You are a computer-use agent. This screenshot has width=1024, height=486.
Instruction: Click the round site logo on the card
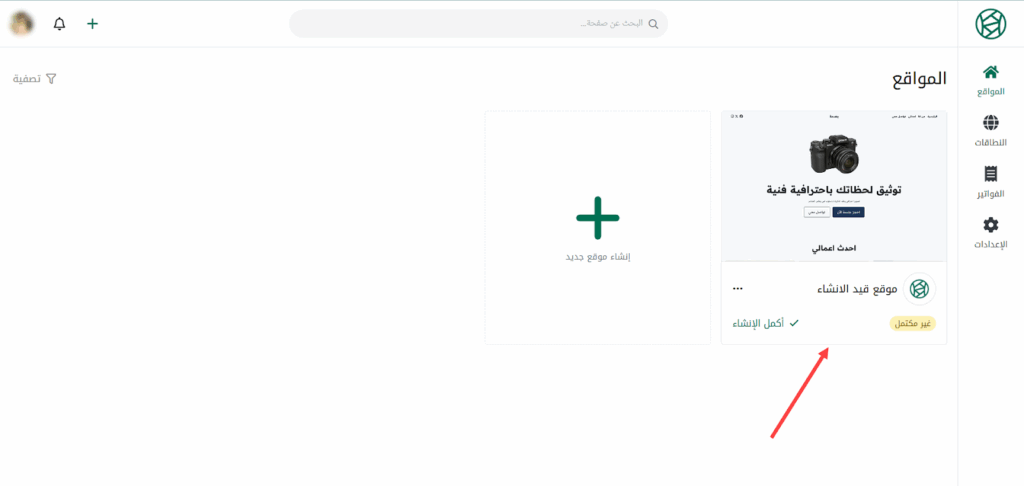pos(918,289)
